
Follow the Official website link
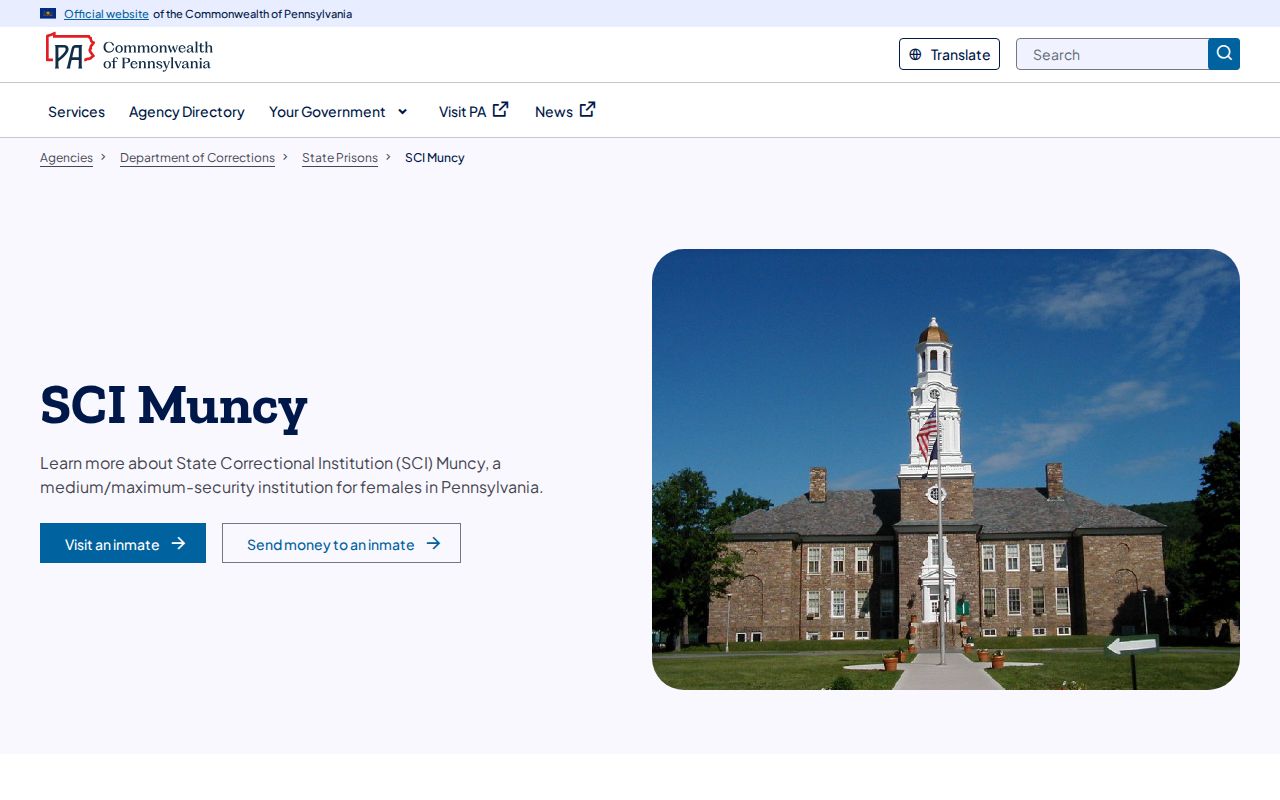(x=106, y=14)
